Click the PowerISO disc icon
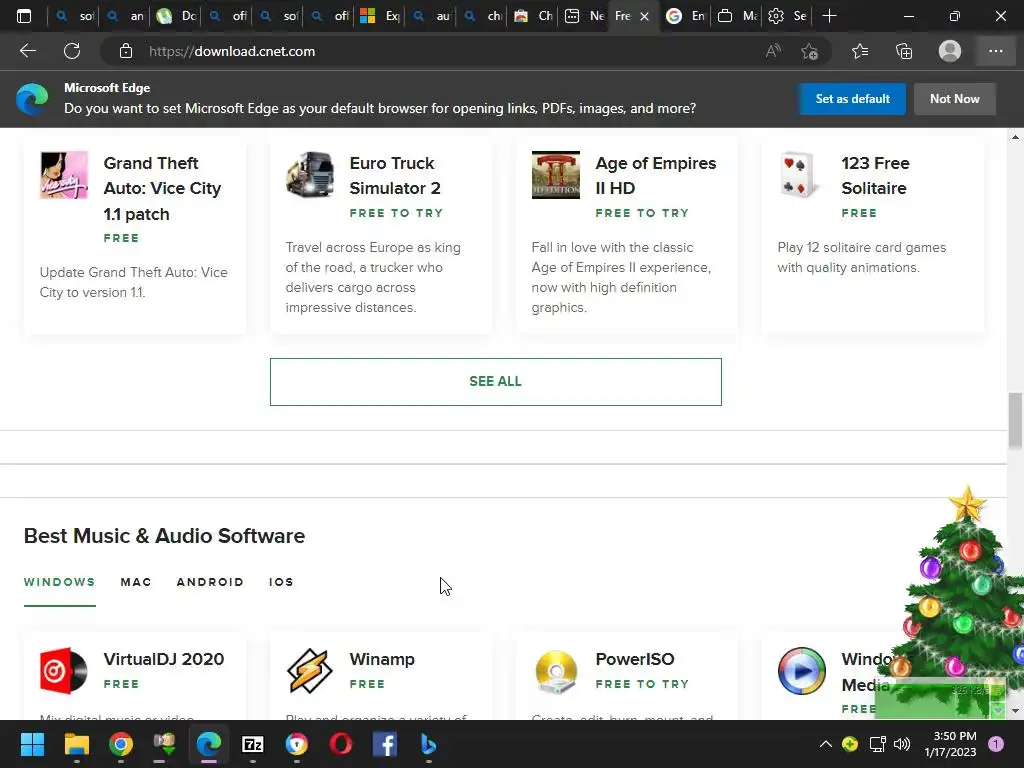This screenshot has height=768, width=1024. pyautogui.click(x=556, y=671)
